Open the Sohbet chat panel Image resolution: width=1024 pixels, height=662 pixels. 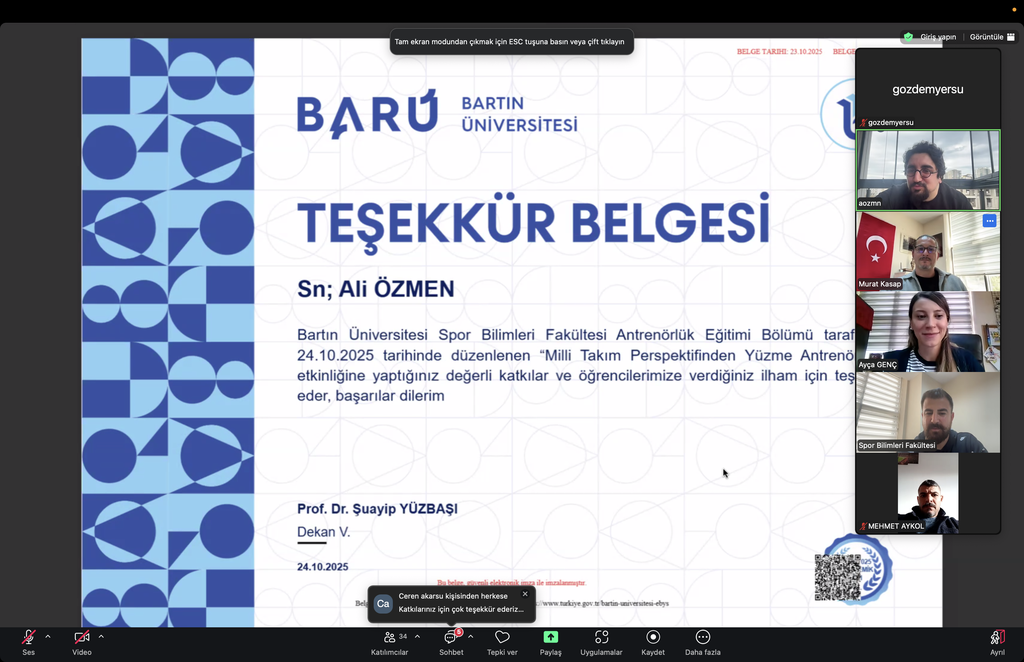pyautogui.click(x=451, y=638)
